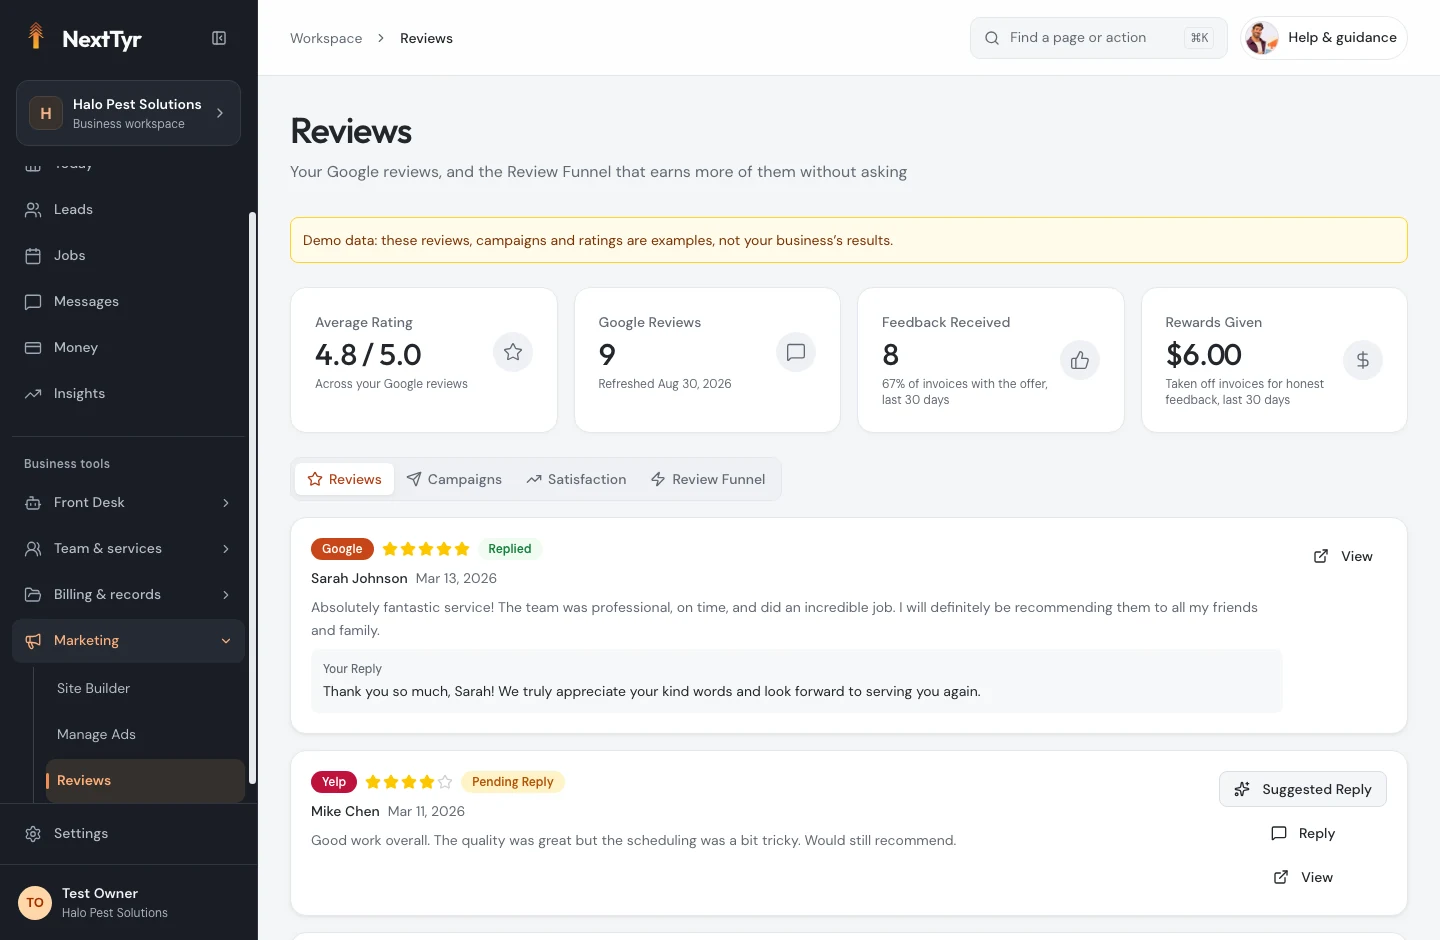Screen dimensions: 1440x940
Task: Expand the Front Desk submenu chevron
Action: tap(226, 503)
